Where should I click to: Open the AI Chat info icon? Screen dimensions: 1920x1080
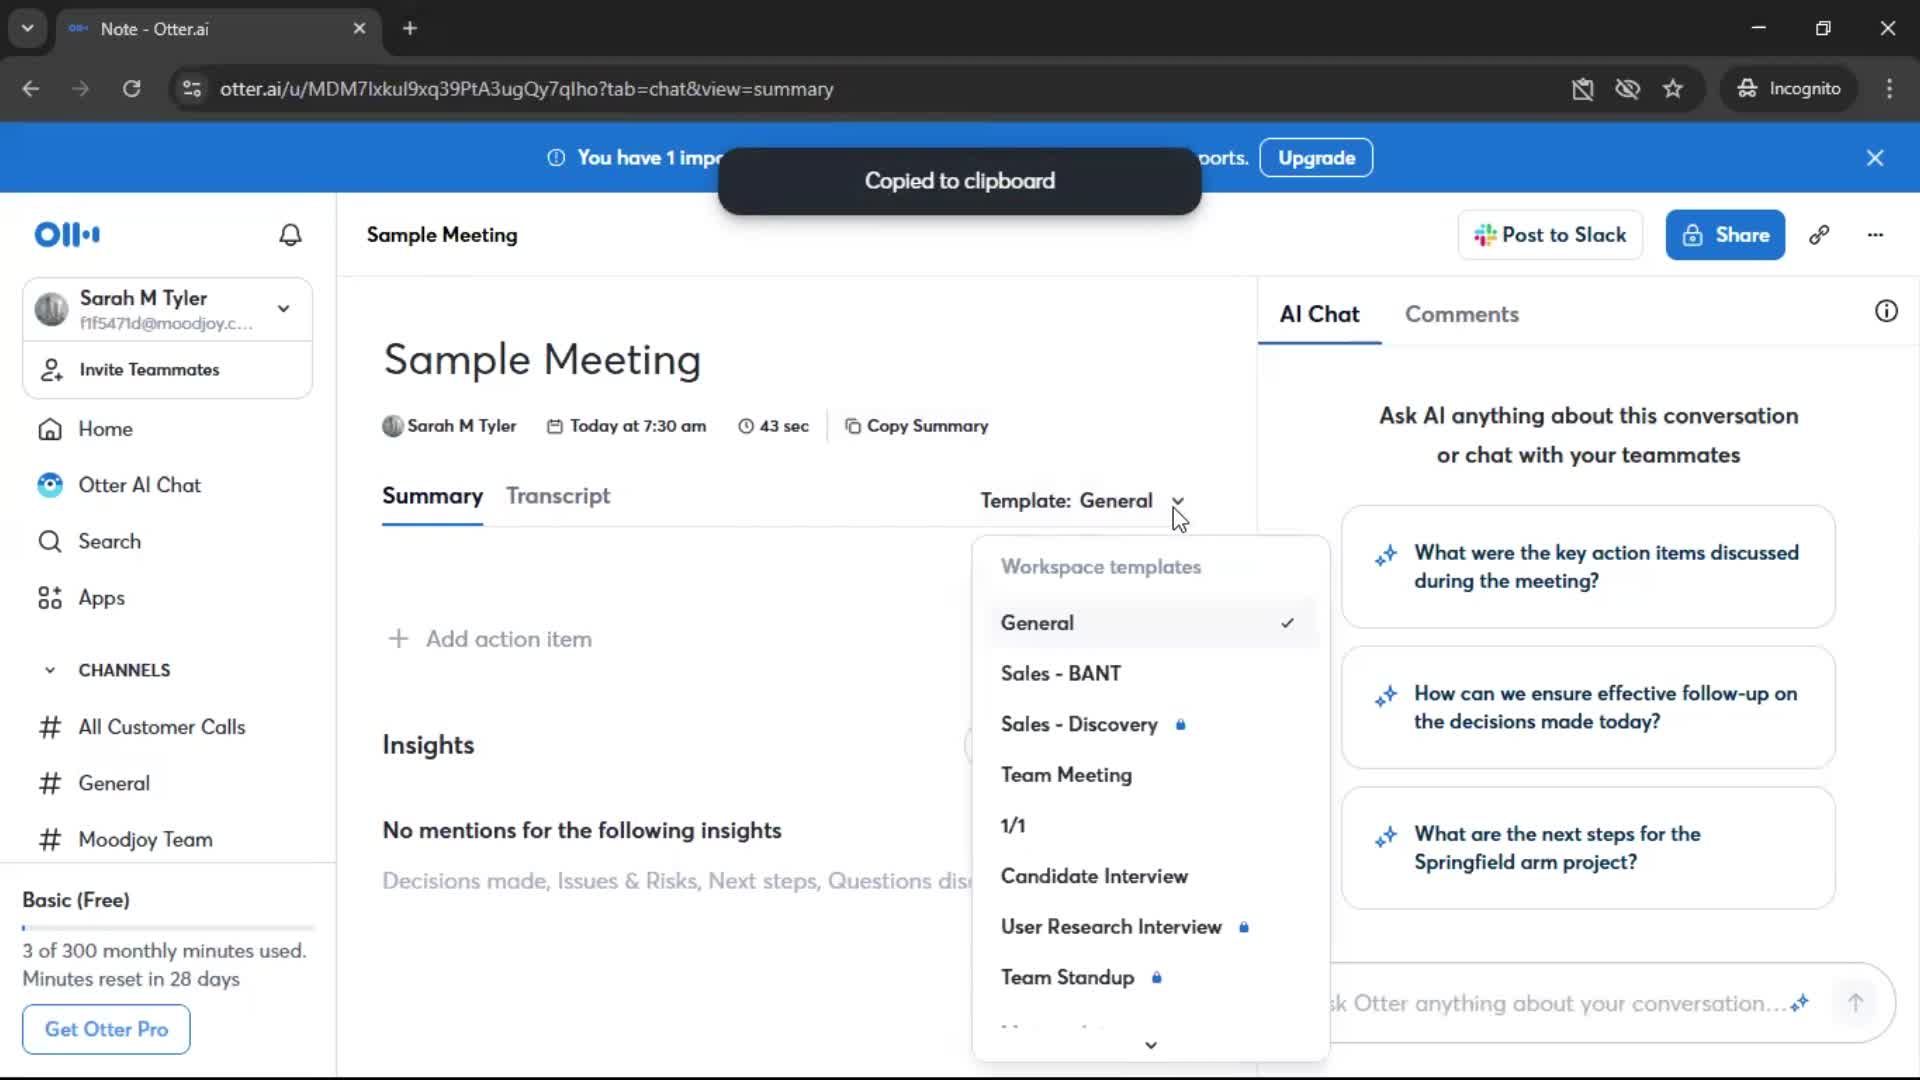point(1886,311)
